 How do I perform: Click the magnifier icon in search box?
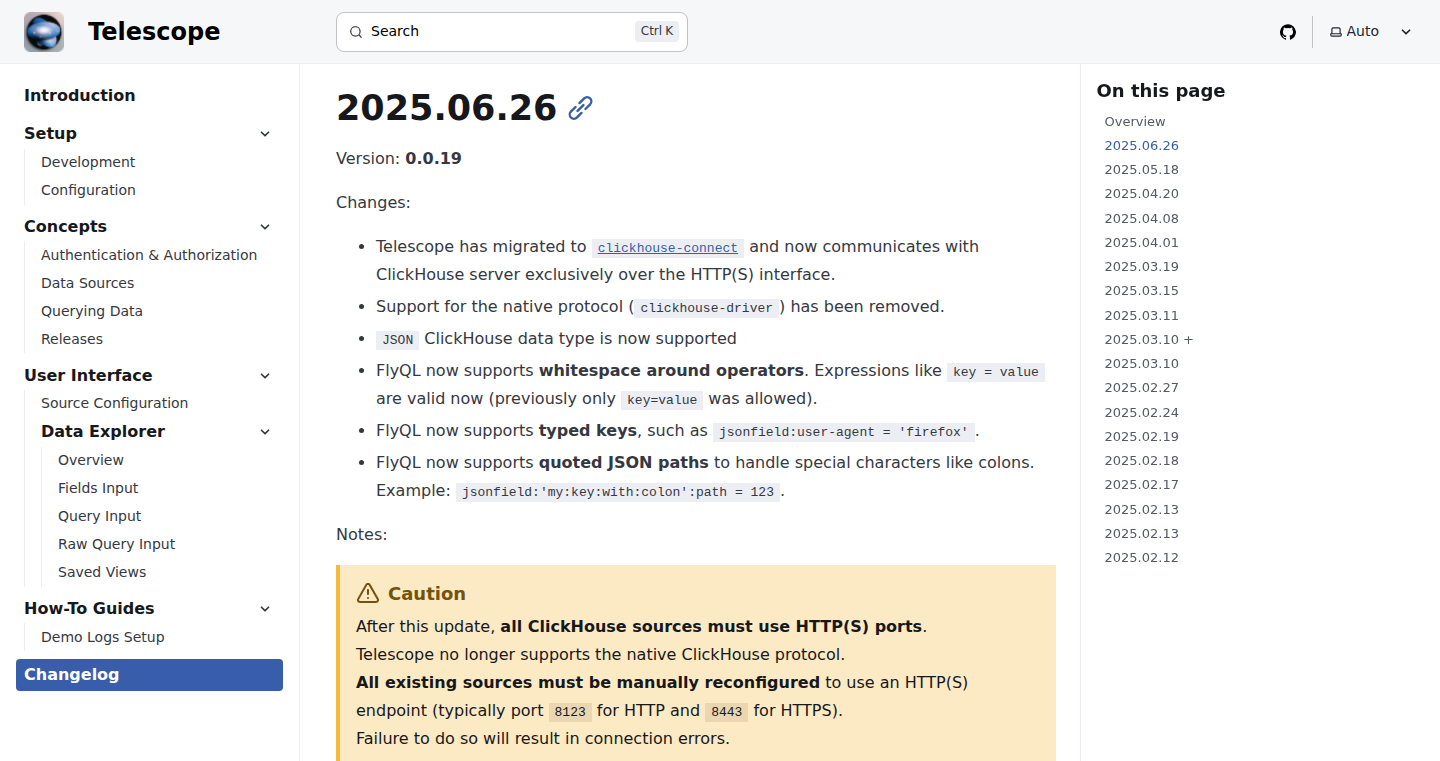click(356, 32)
